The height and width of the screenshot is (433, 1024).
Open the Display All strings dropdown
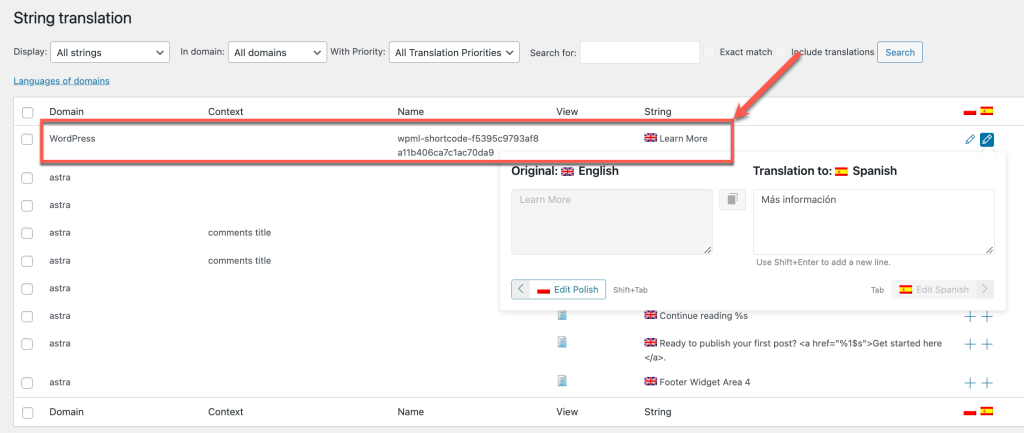coord(111,52)
